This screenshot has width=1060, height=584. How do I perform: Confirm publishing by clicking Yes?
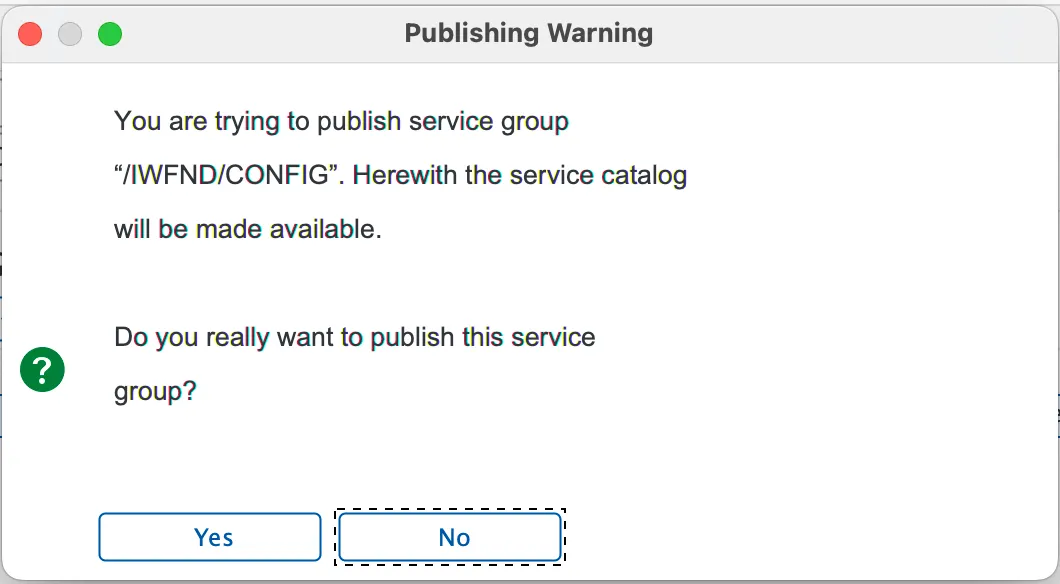[x=210, y=537]
